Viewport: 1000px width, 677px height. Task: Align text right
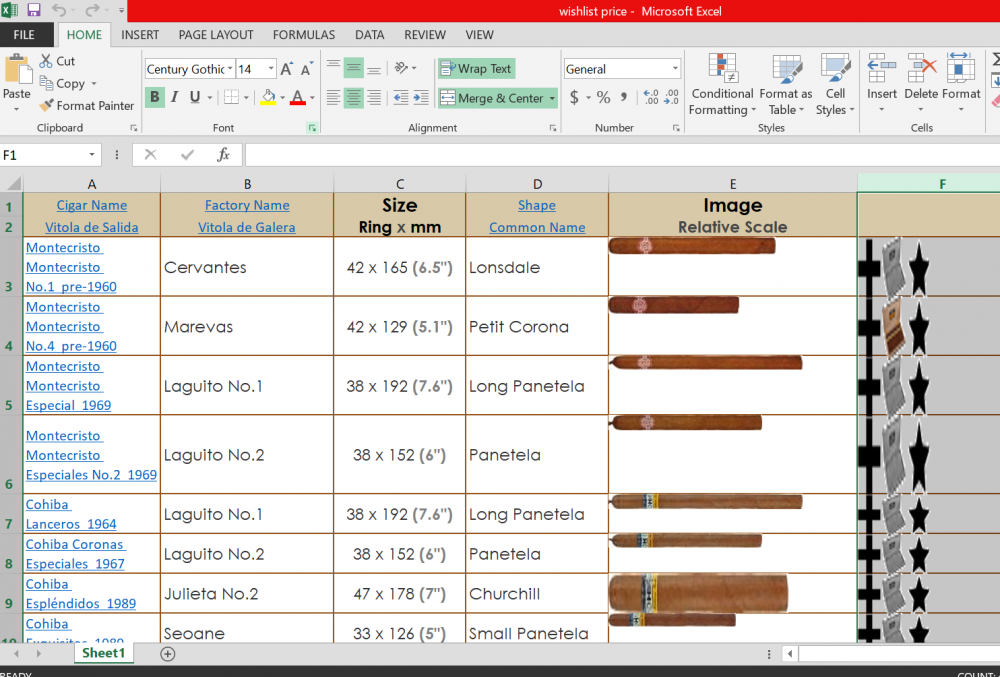coord(374,98)
